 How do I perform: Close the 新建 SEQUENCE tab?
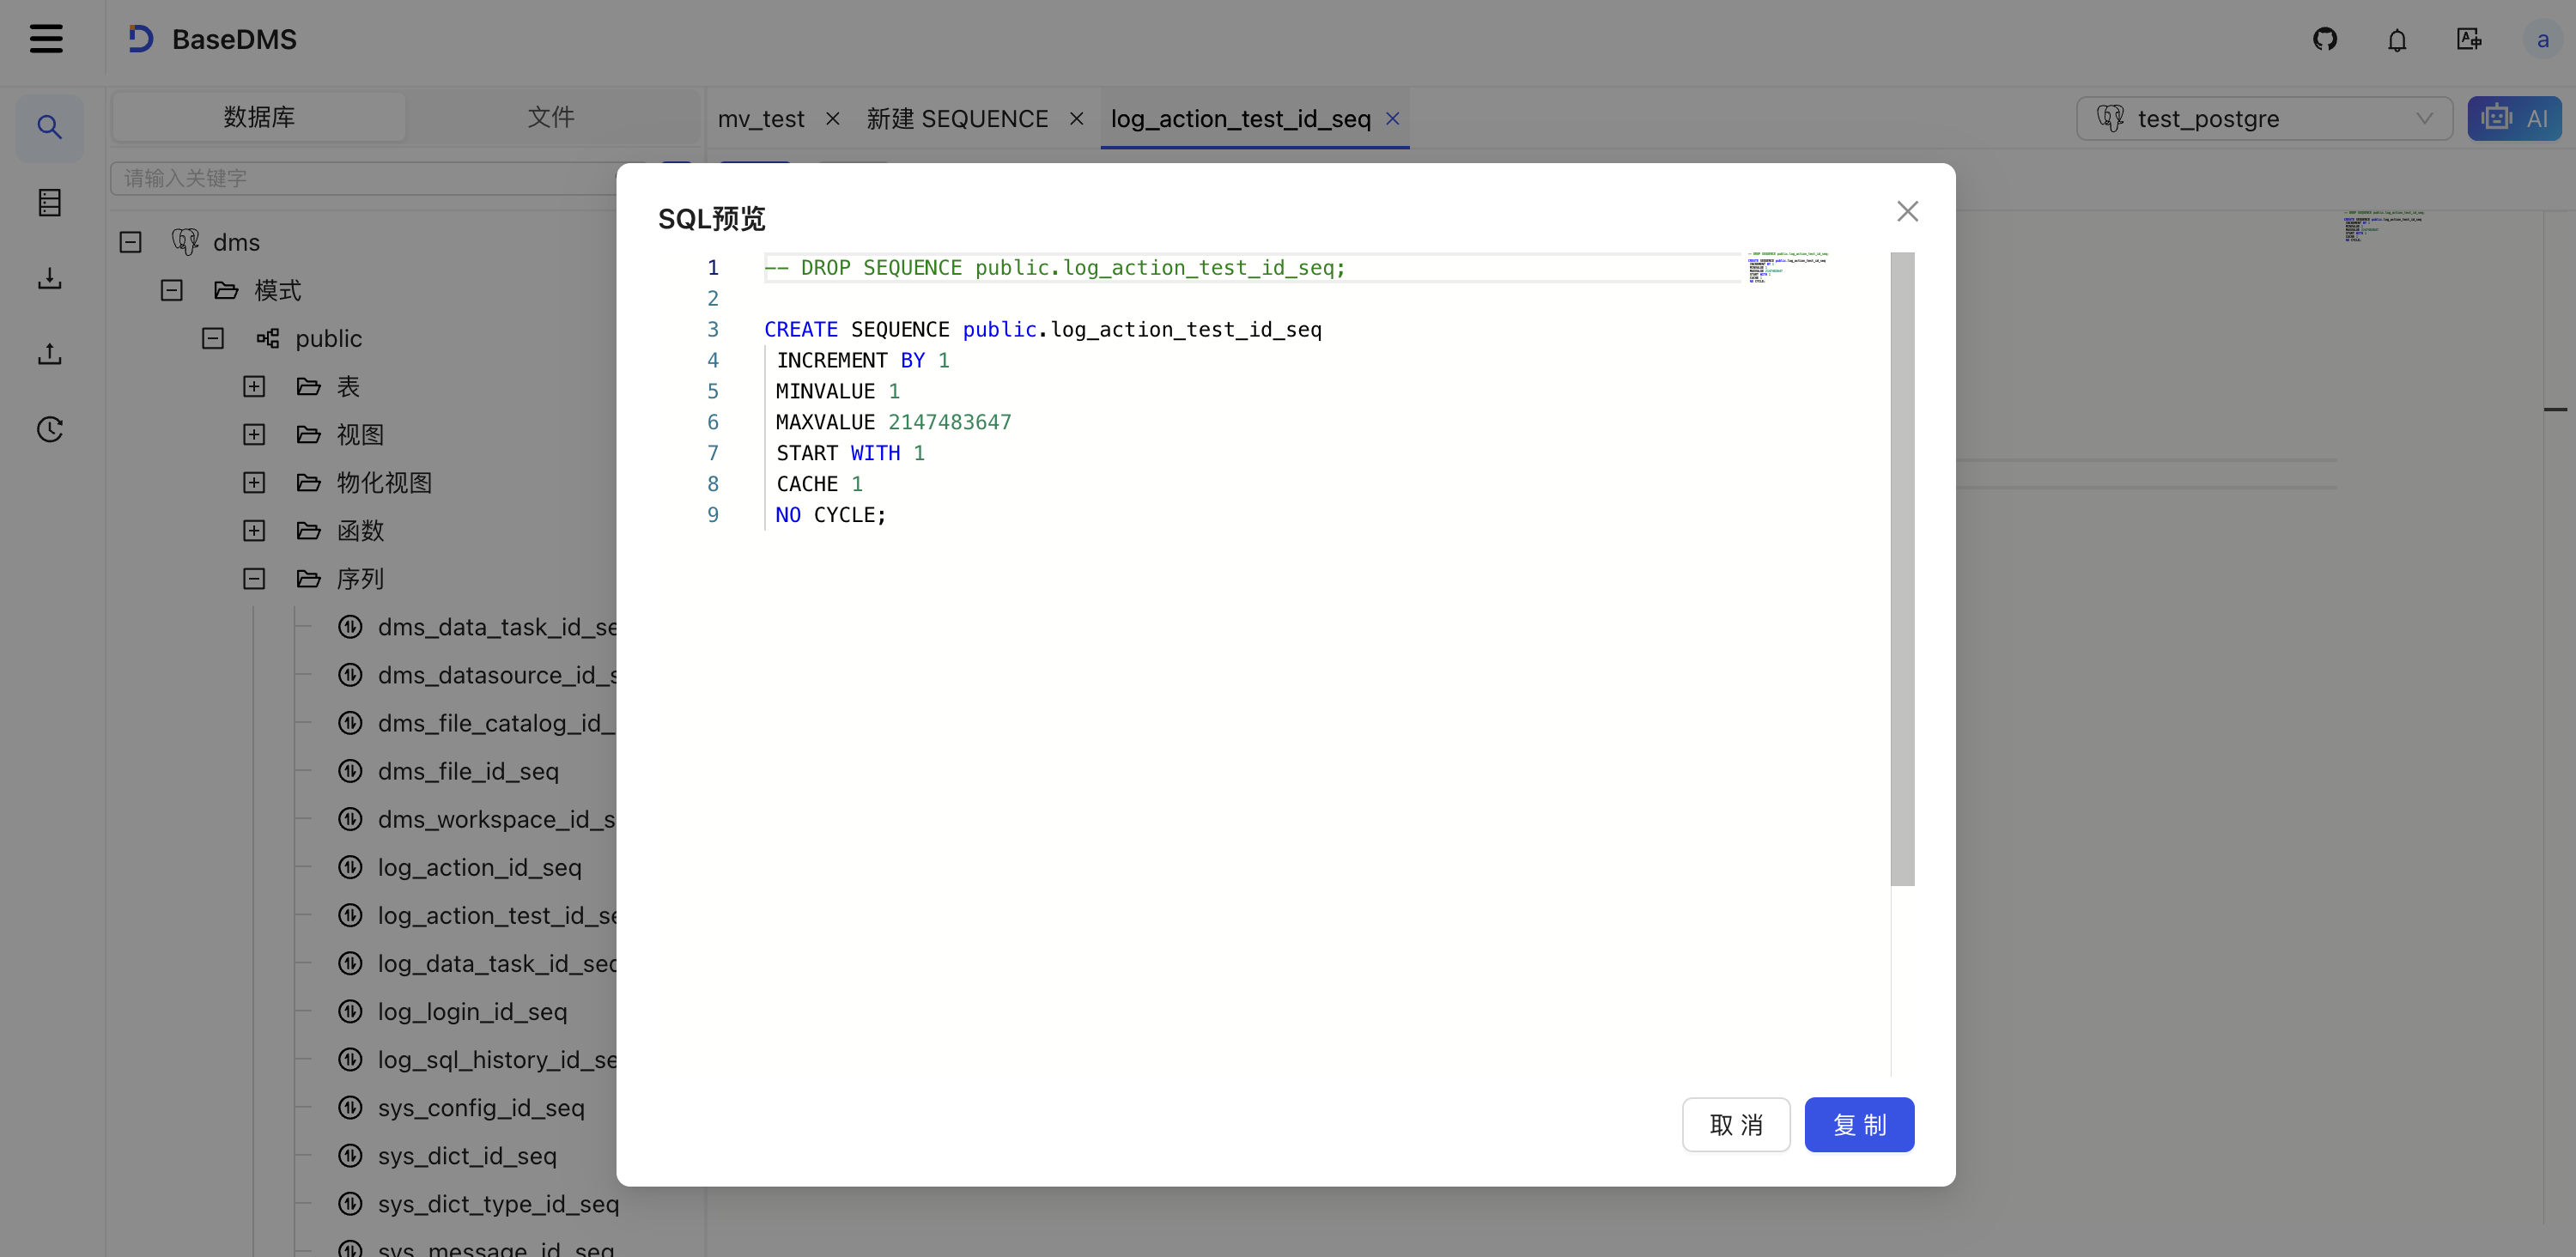(1076, 119)
